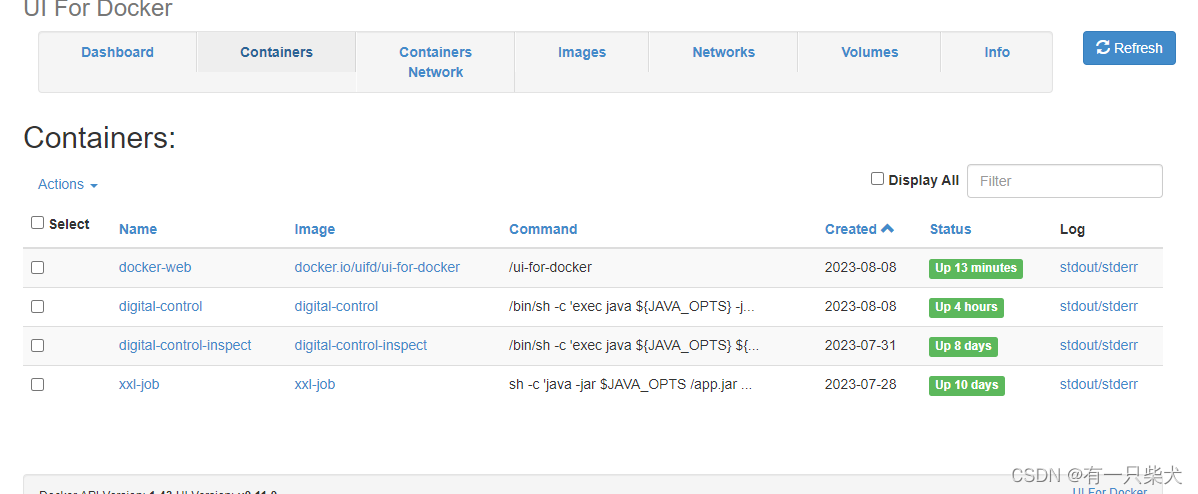The image size is (1198, 494).
Task: Open digital-control container name link
Action: click(x=160, y=306)
